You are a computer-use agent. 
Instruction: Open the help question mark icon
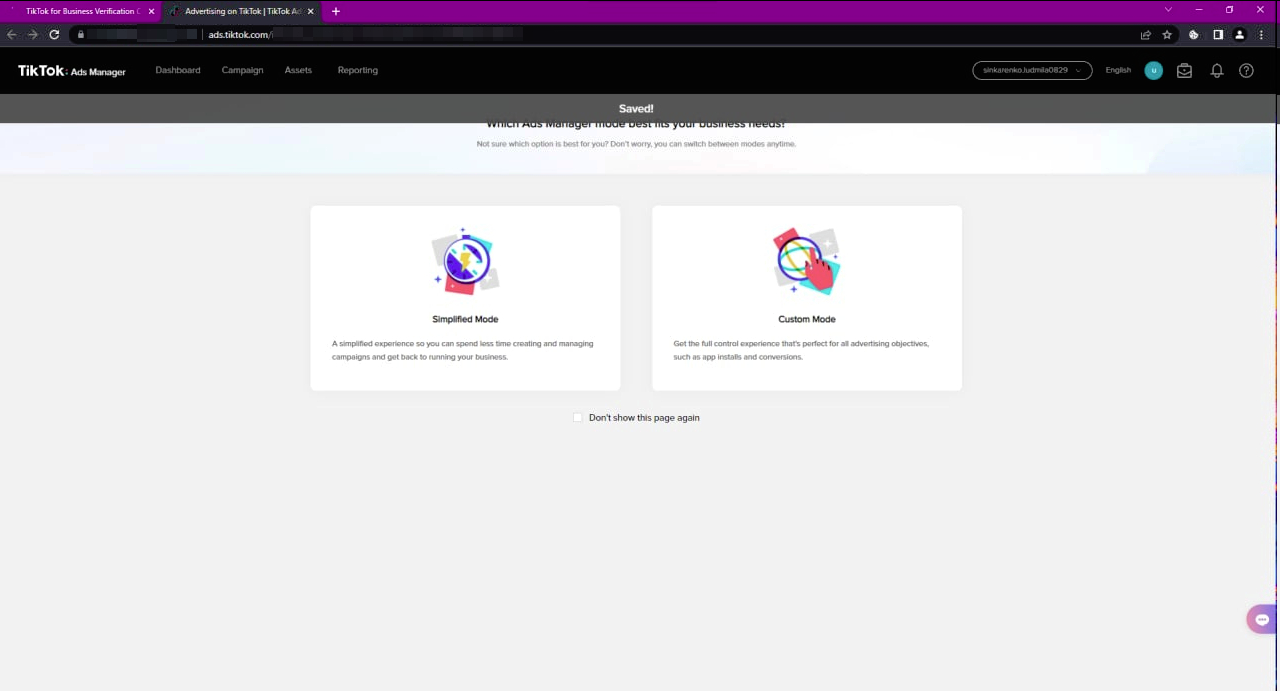[x=1246, y=71]
